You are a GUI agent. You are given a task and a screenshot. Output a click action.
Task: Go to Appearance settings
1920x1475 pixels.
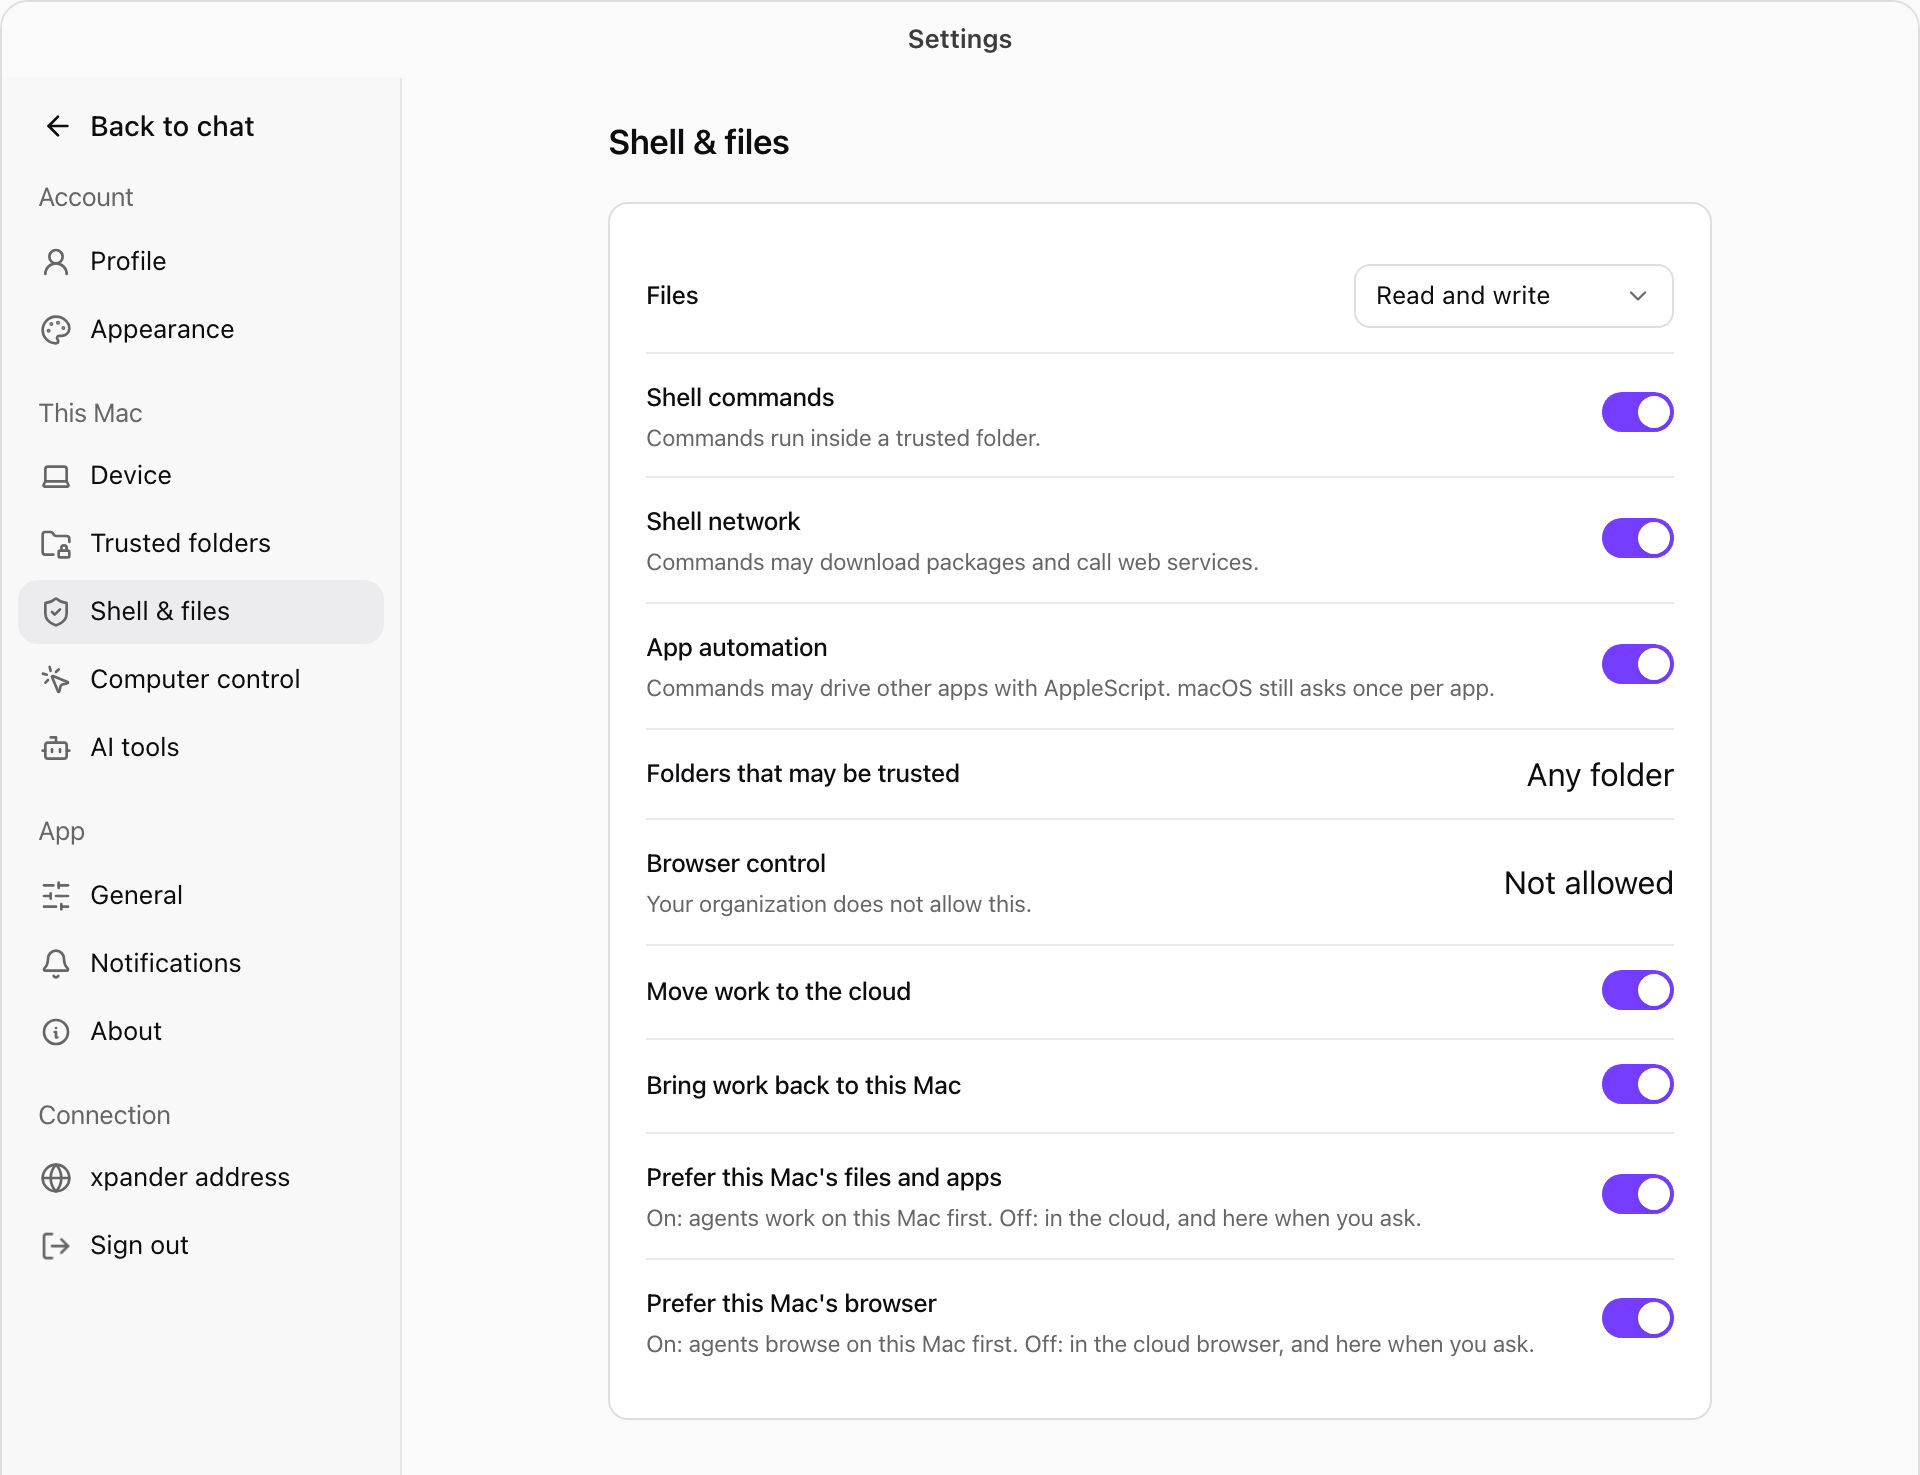tap(201, 330)
